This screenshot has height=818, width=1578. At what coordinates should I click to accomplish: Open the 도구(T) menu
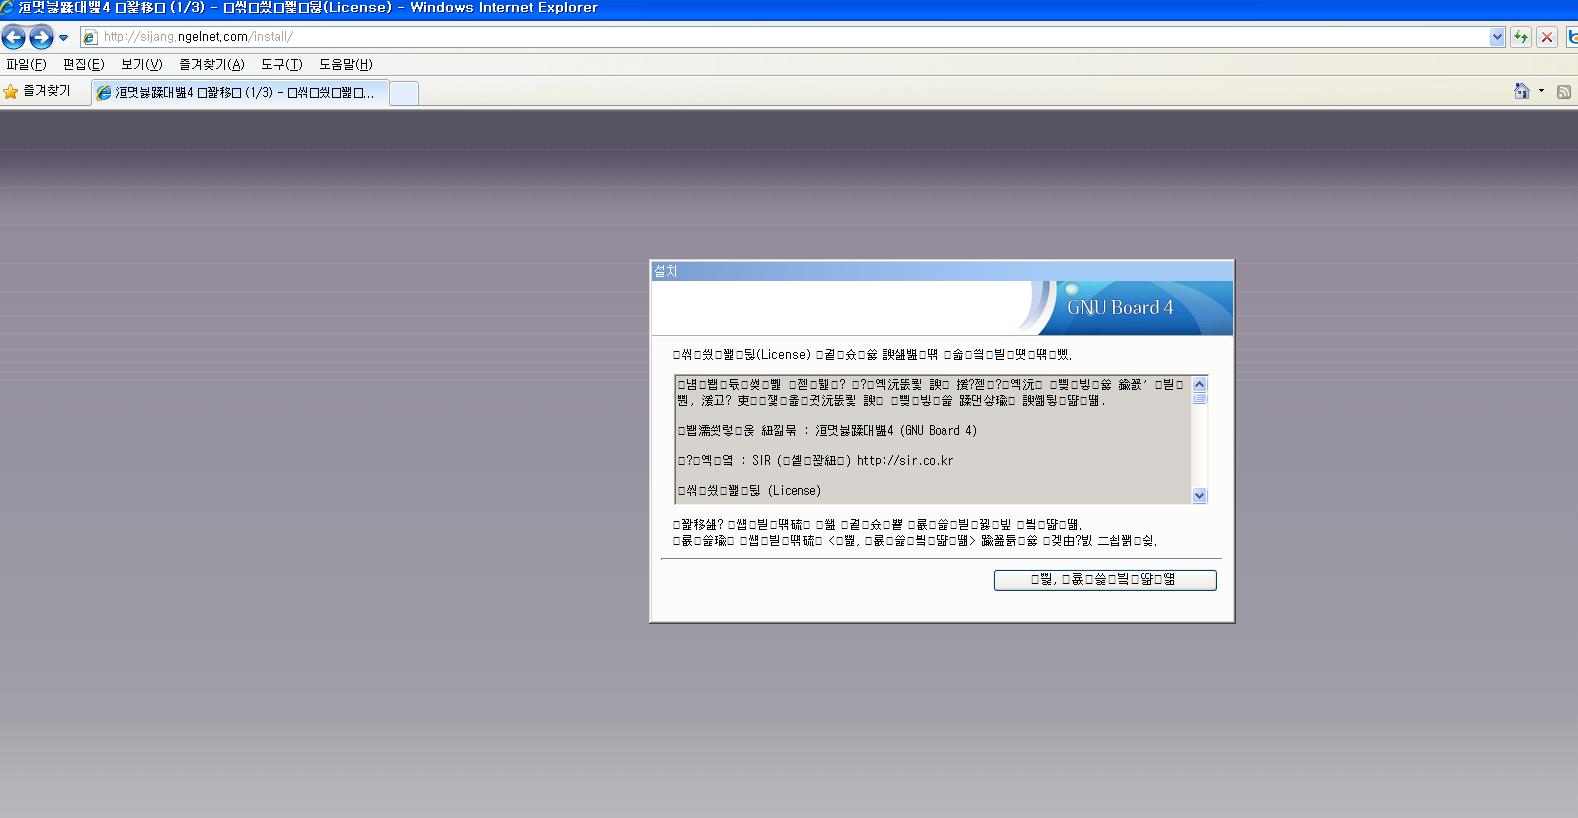point(281,64)
